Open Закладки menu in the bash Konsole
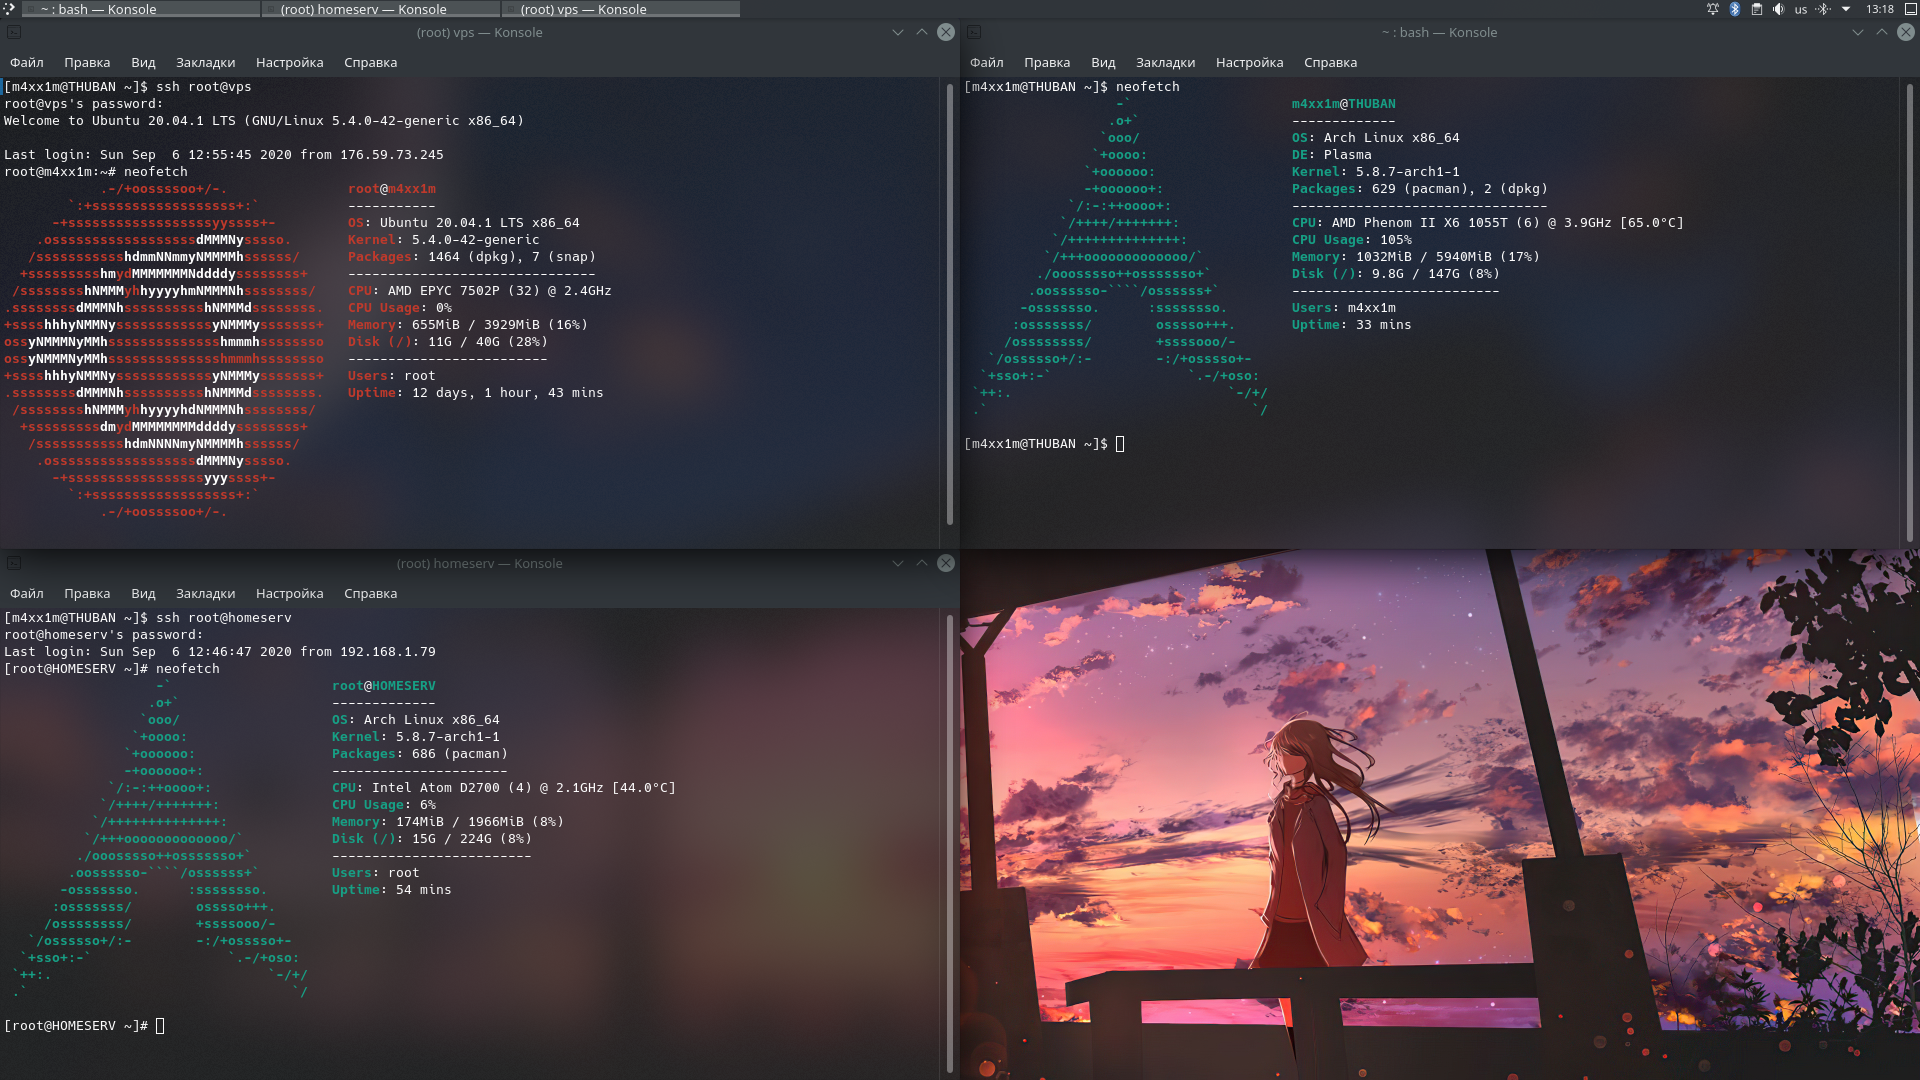This screenshot has height=1080, width=1920. coord(1165,62)
